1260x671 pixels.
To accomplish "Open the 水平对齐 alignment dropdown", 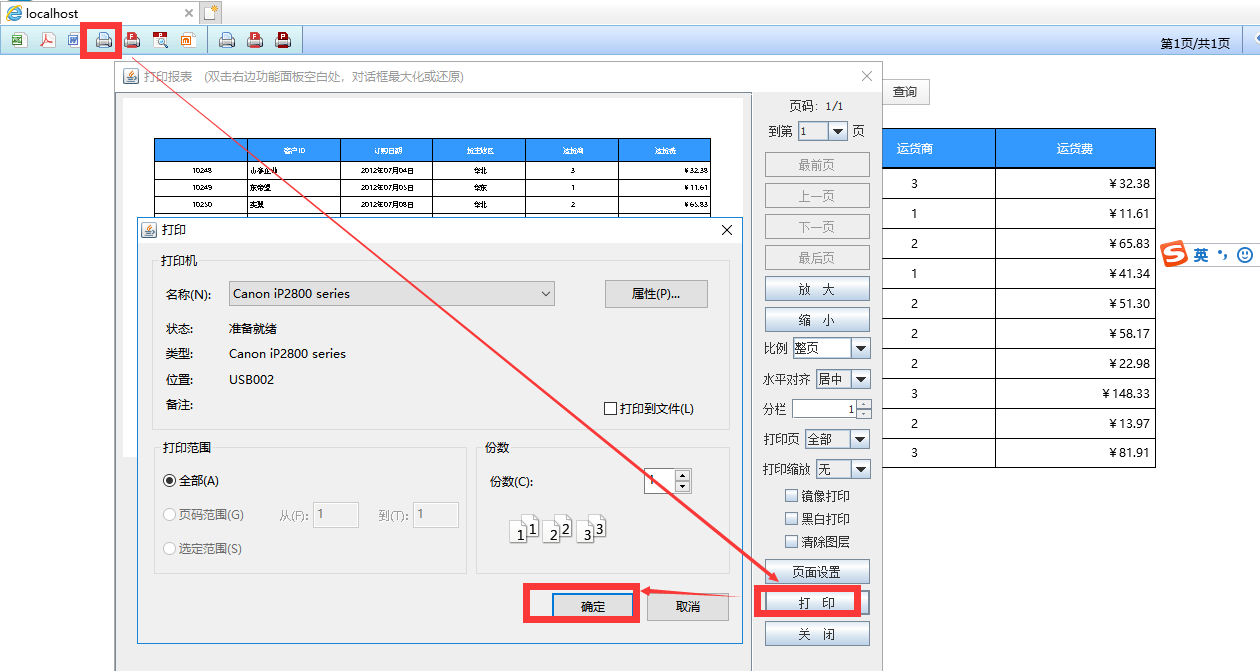I will coord(860,379).
